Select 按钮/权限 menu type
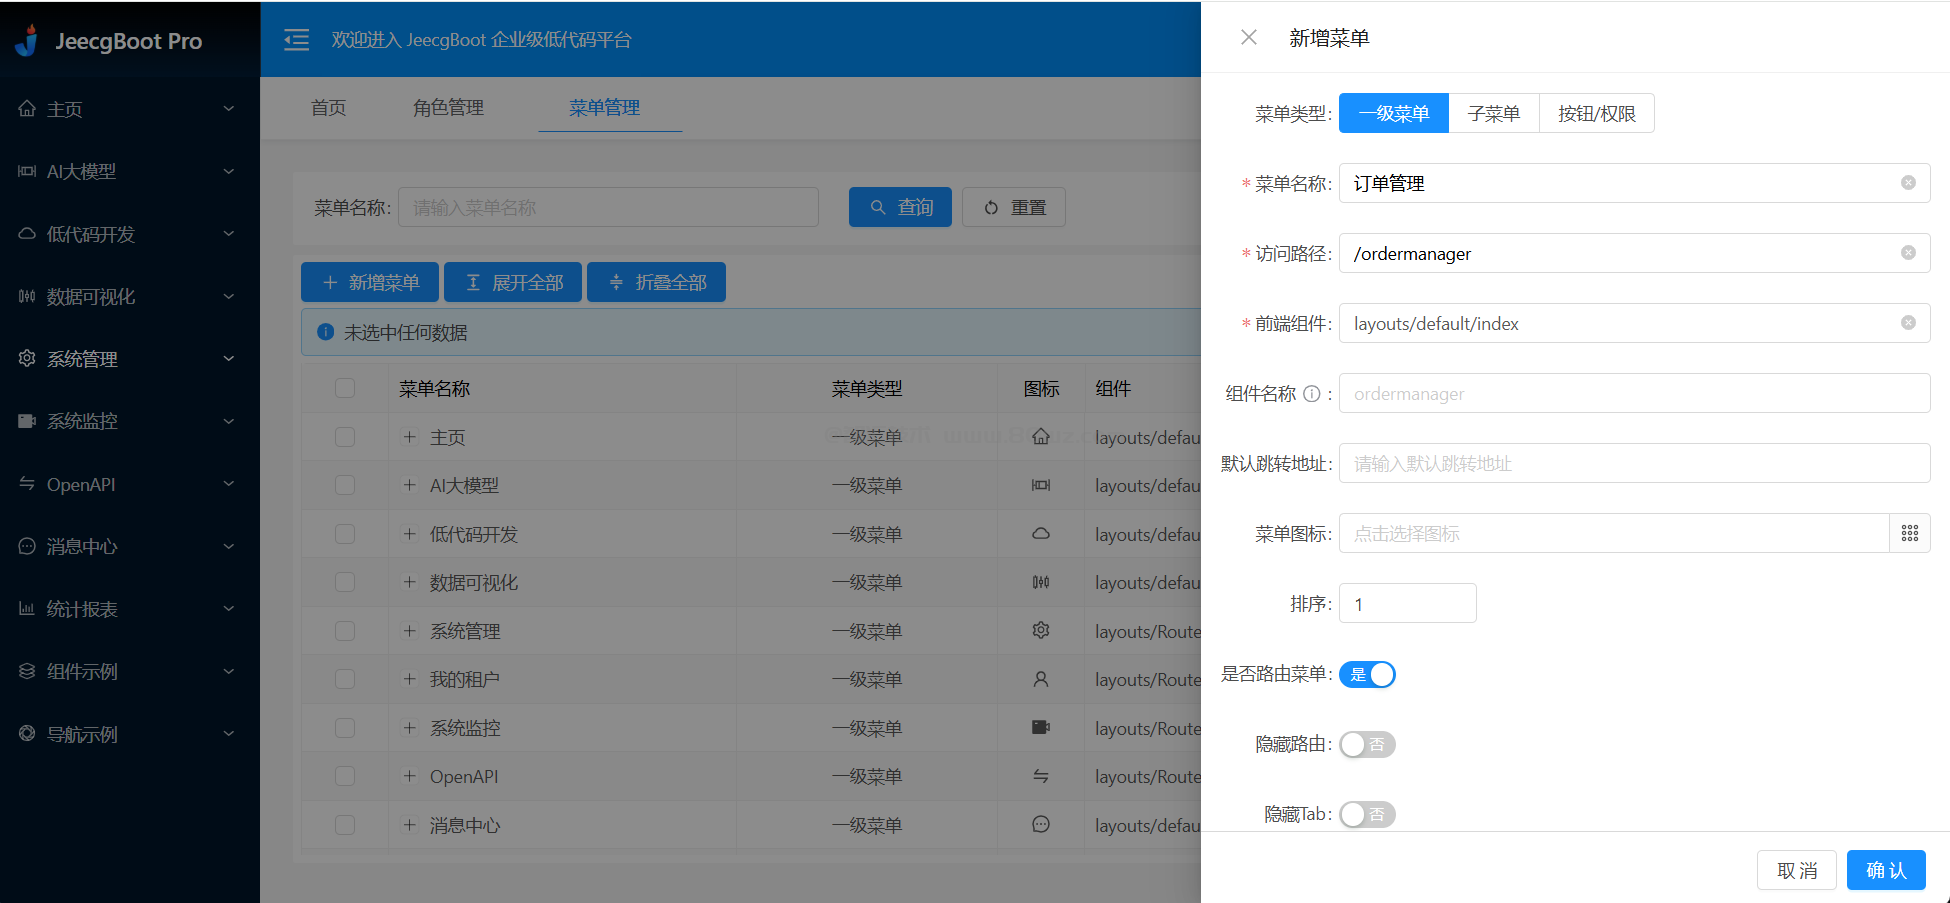The width and height of the screenshot is (1950, 903). [1597, 113]
